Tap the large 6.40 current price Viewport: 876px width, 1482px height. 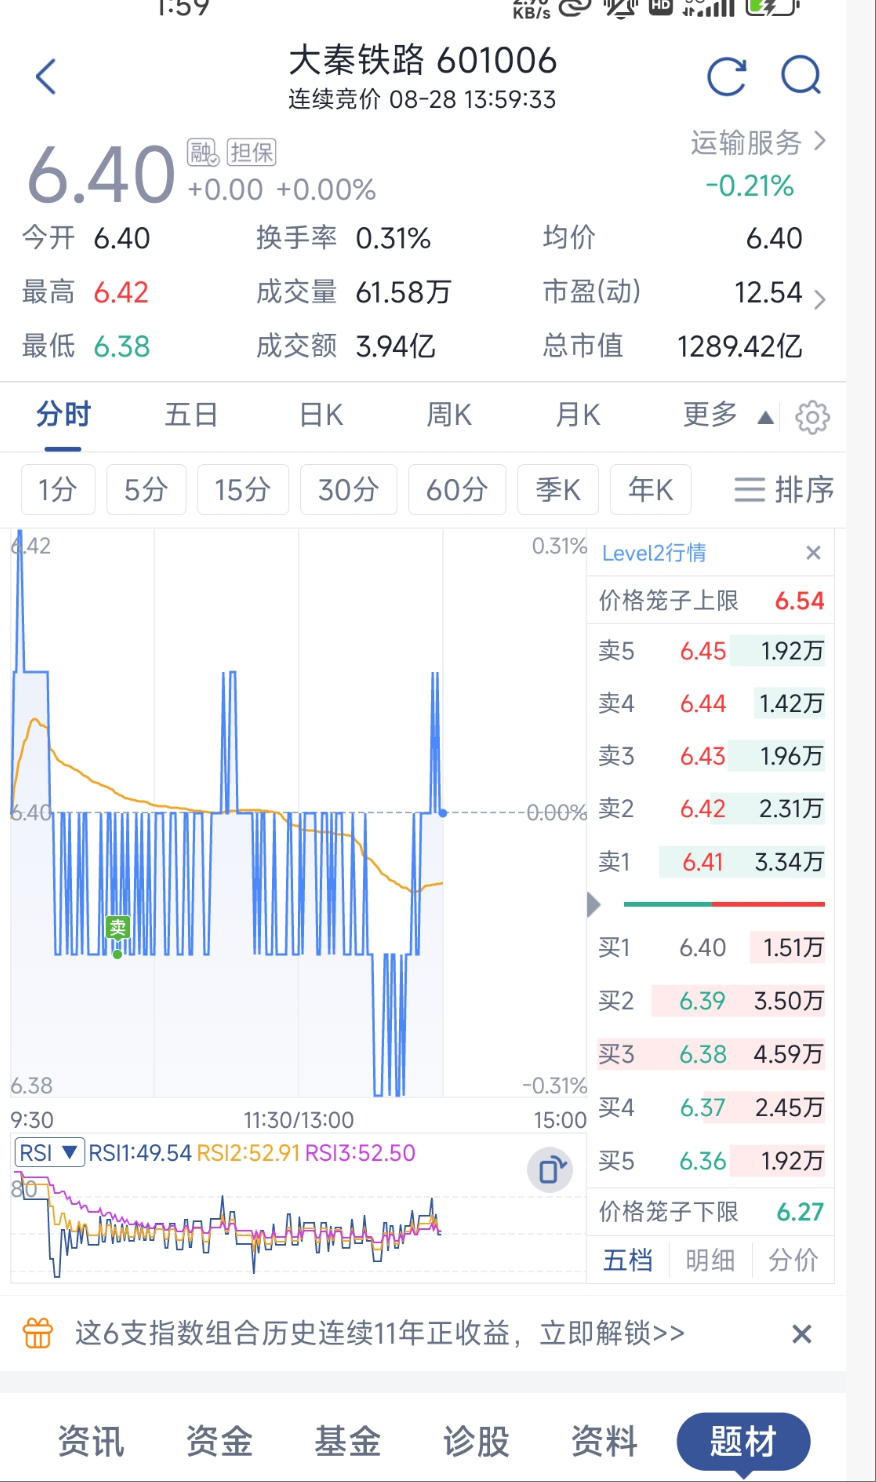(101, 175)
